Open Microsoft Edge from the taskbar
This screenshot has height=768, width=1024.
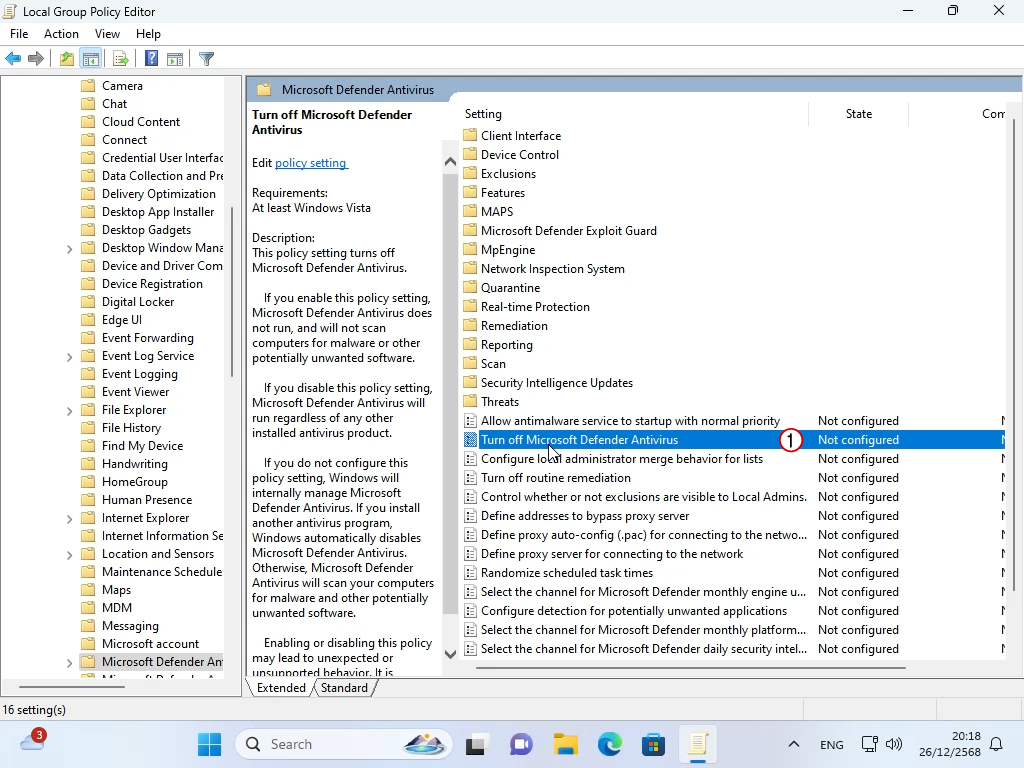tap(609, 745)
